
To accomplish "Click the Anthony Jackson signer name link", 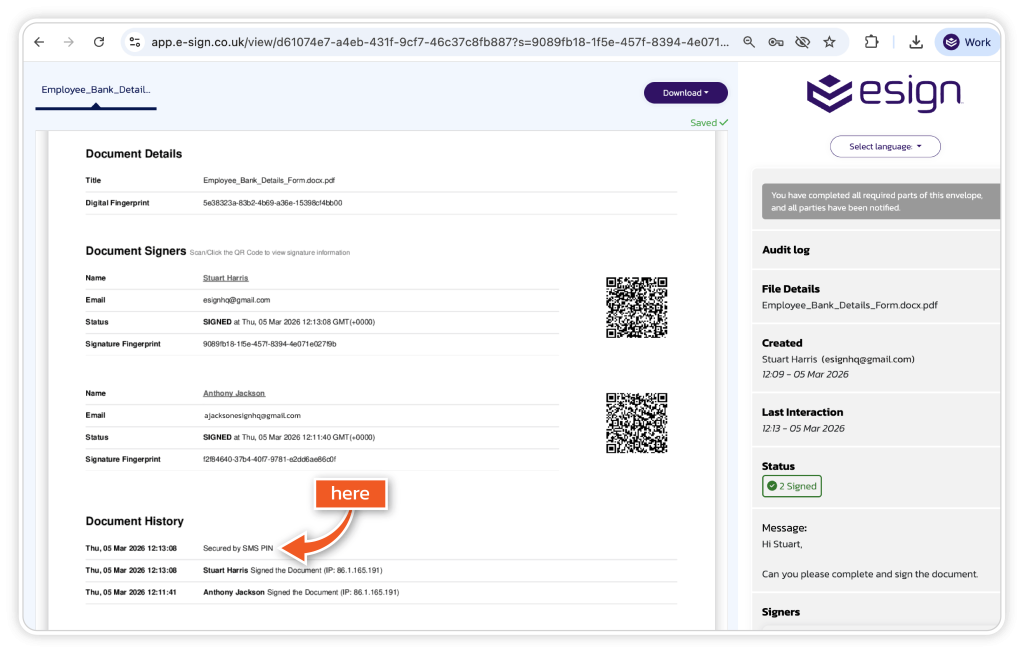I will pyautogui.click(x=234, y=394).
